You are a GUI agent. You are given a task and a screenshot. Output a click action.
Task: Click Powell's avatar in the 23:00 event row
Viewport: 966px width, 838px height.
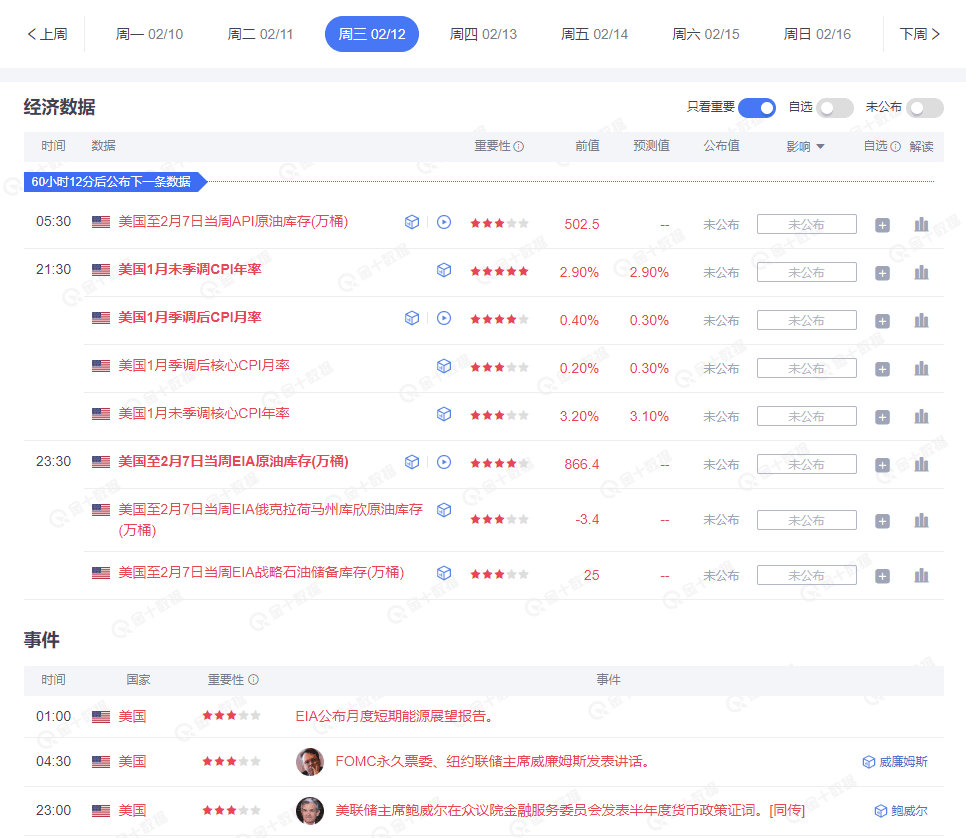(x=310, y=810)
